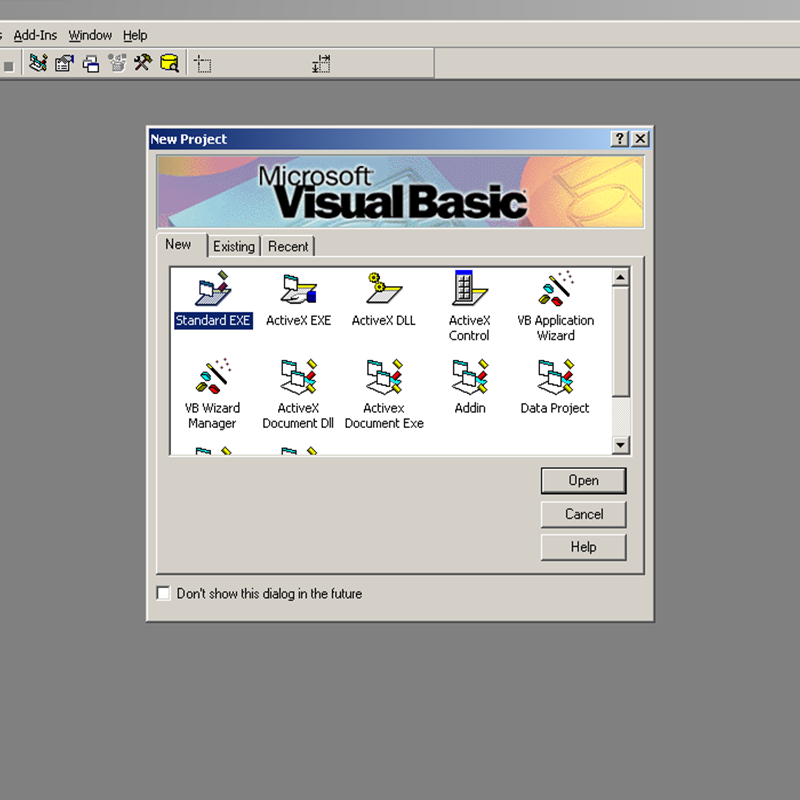This screenshot has width=800, height=800.
Task: Switch to the New tab
Action: 178,244
